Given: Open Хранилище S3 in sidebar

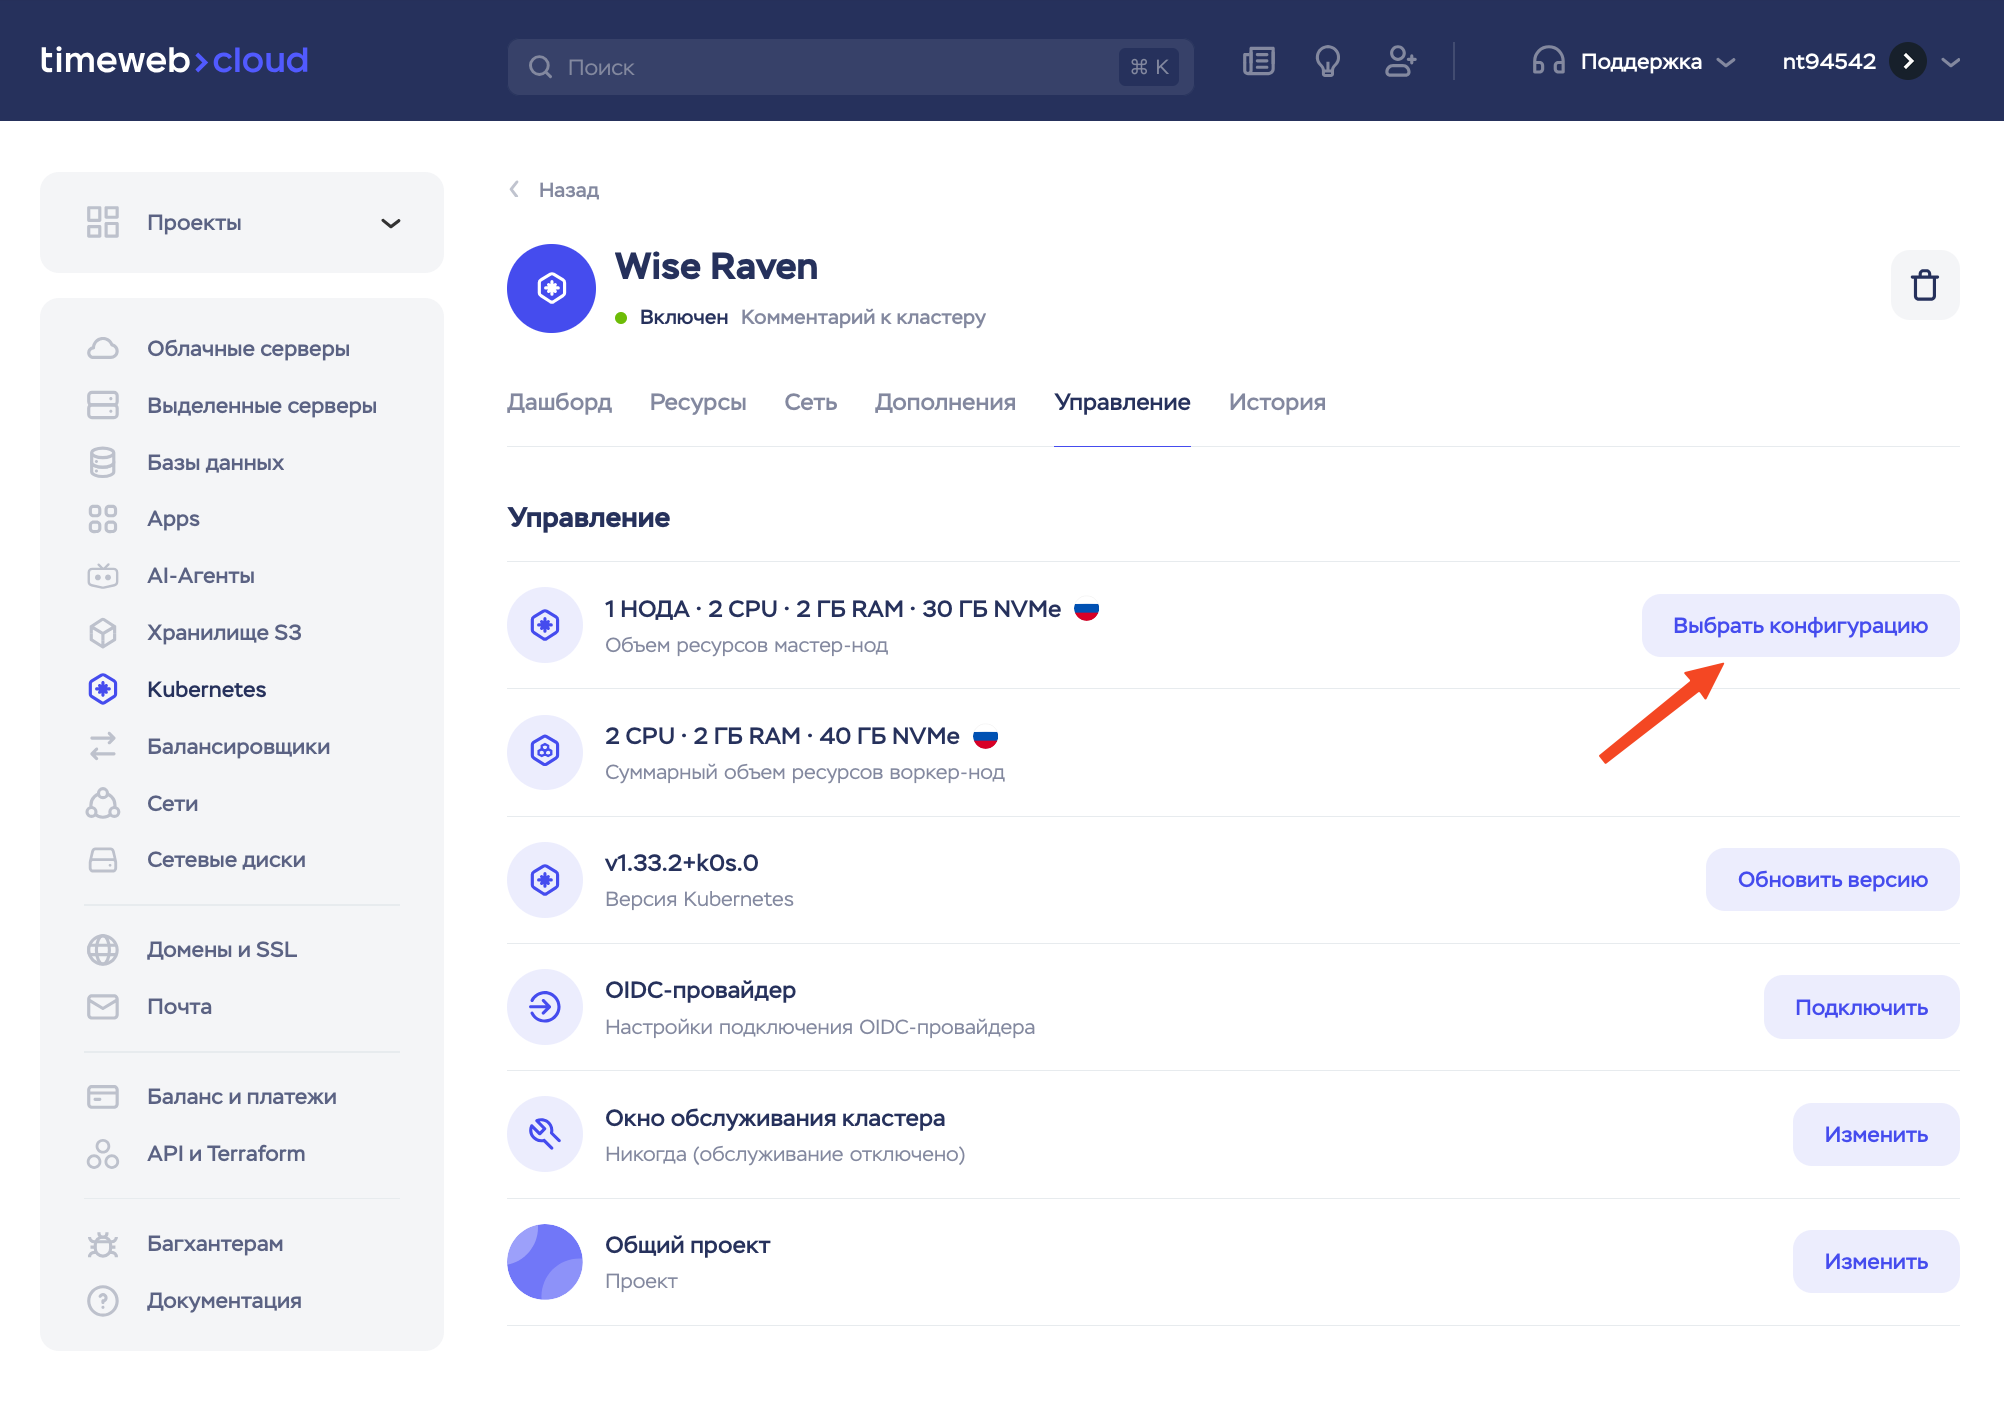Looking at the screenshot, I should [224, 632].
